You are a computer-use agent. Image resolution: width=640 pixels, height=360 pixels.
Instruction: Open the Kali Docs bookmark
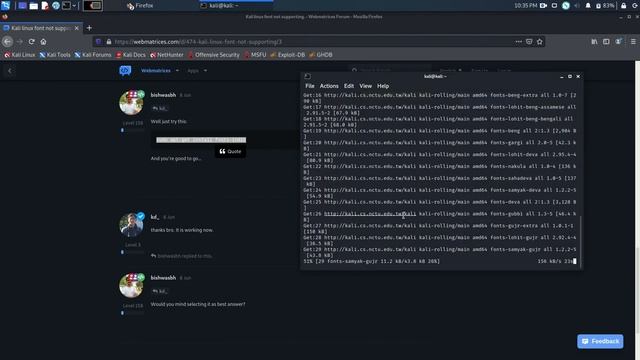[x=131, y=55]
